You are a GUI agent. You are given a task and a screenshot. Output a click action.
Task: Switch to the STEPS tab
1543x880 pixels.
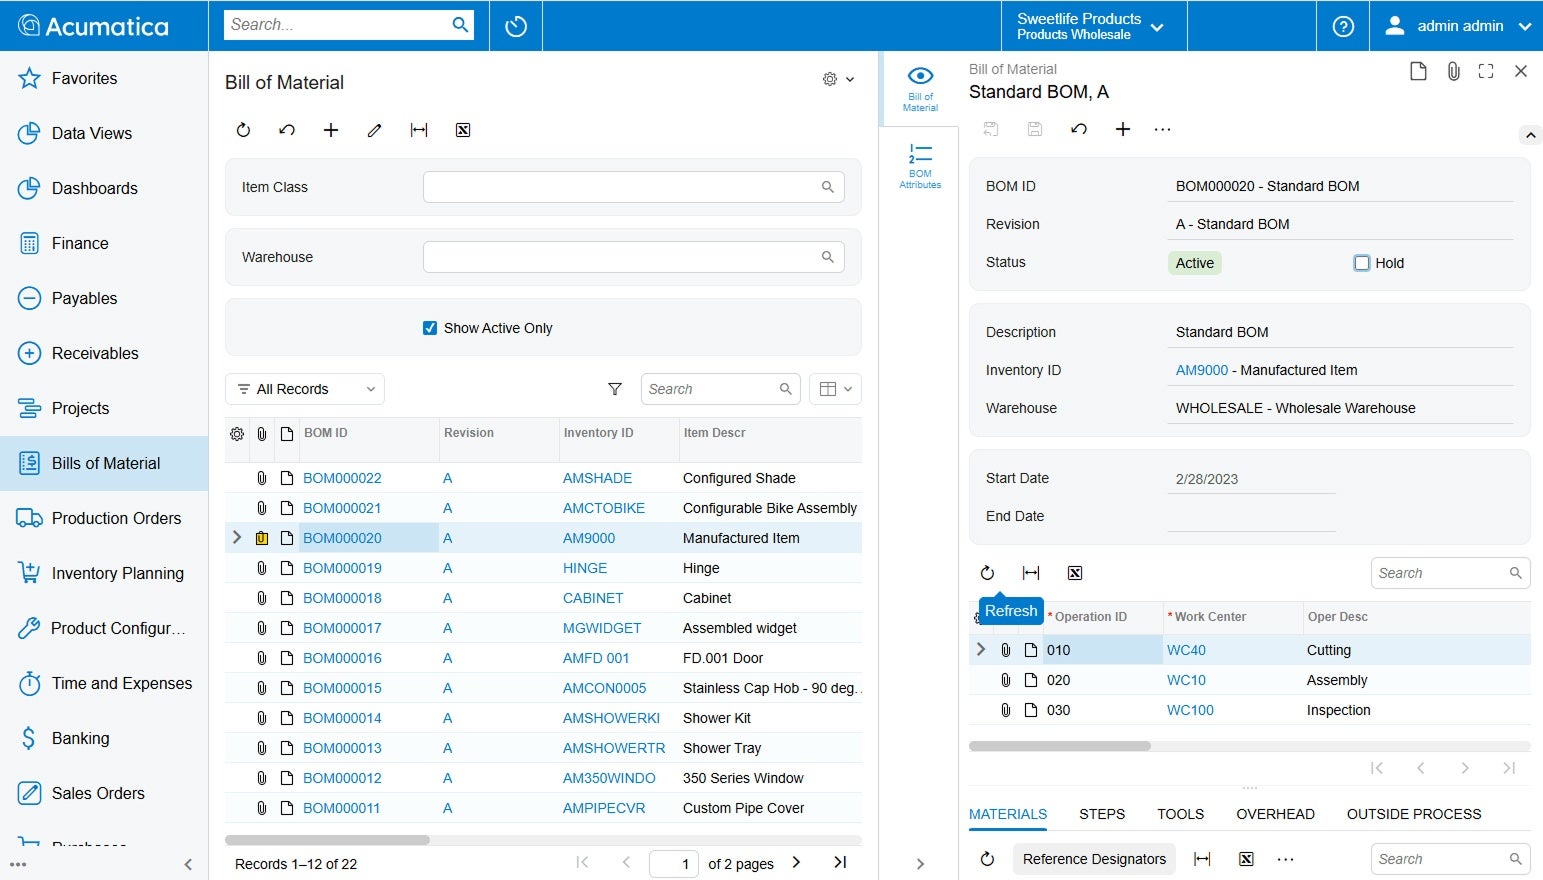coord(1101,814)
